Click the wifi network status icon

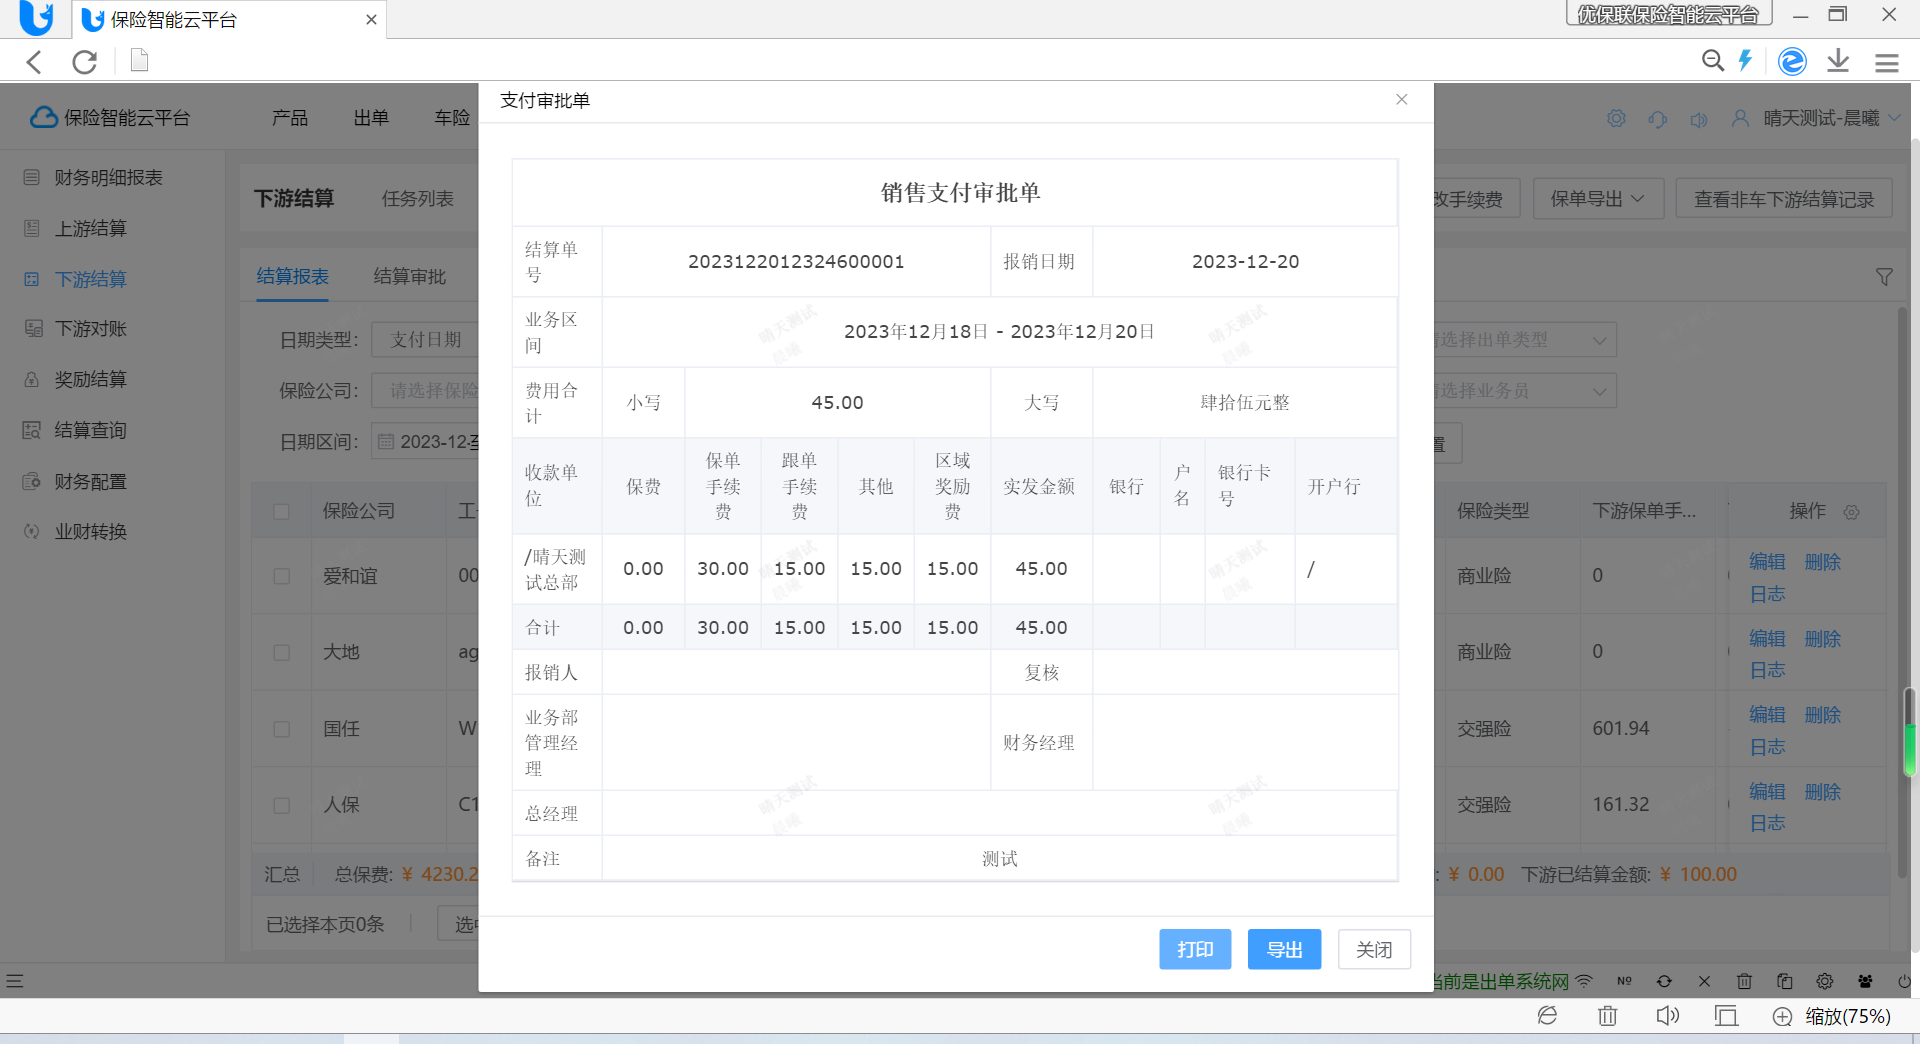click(x=1583, y=981)
